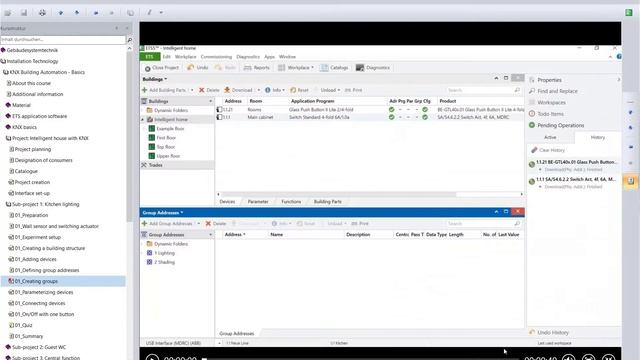
Task: Select Example floor in Buildings tree
Action: point(170,129)
